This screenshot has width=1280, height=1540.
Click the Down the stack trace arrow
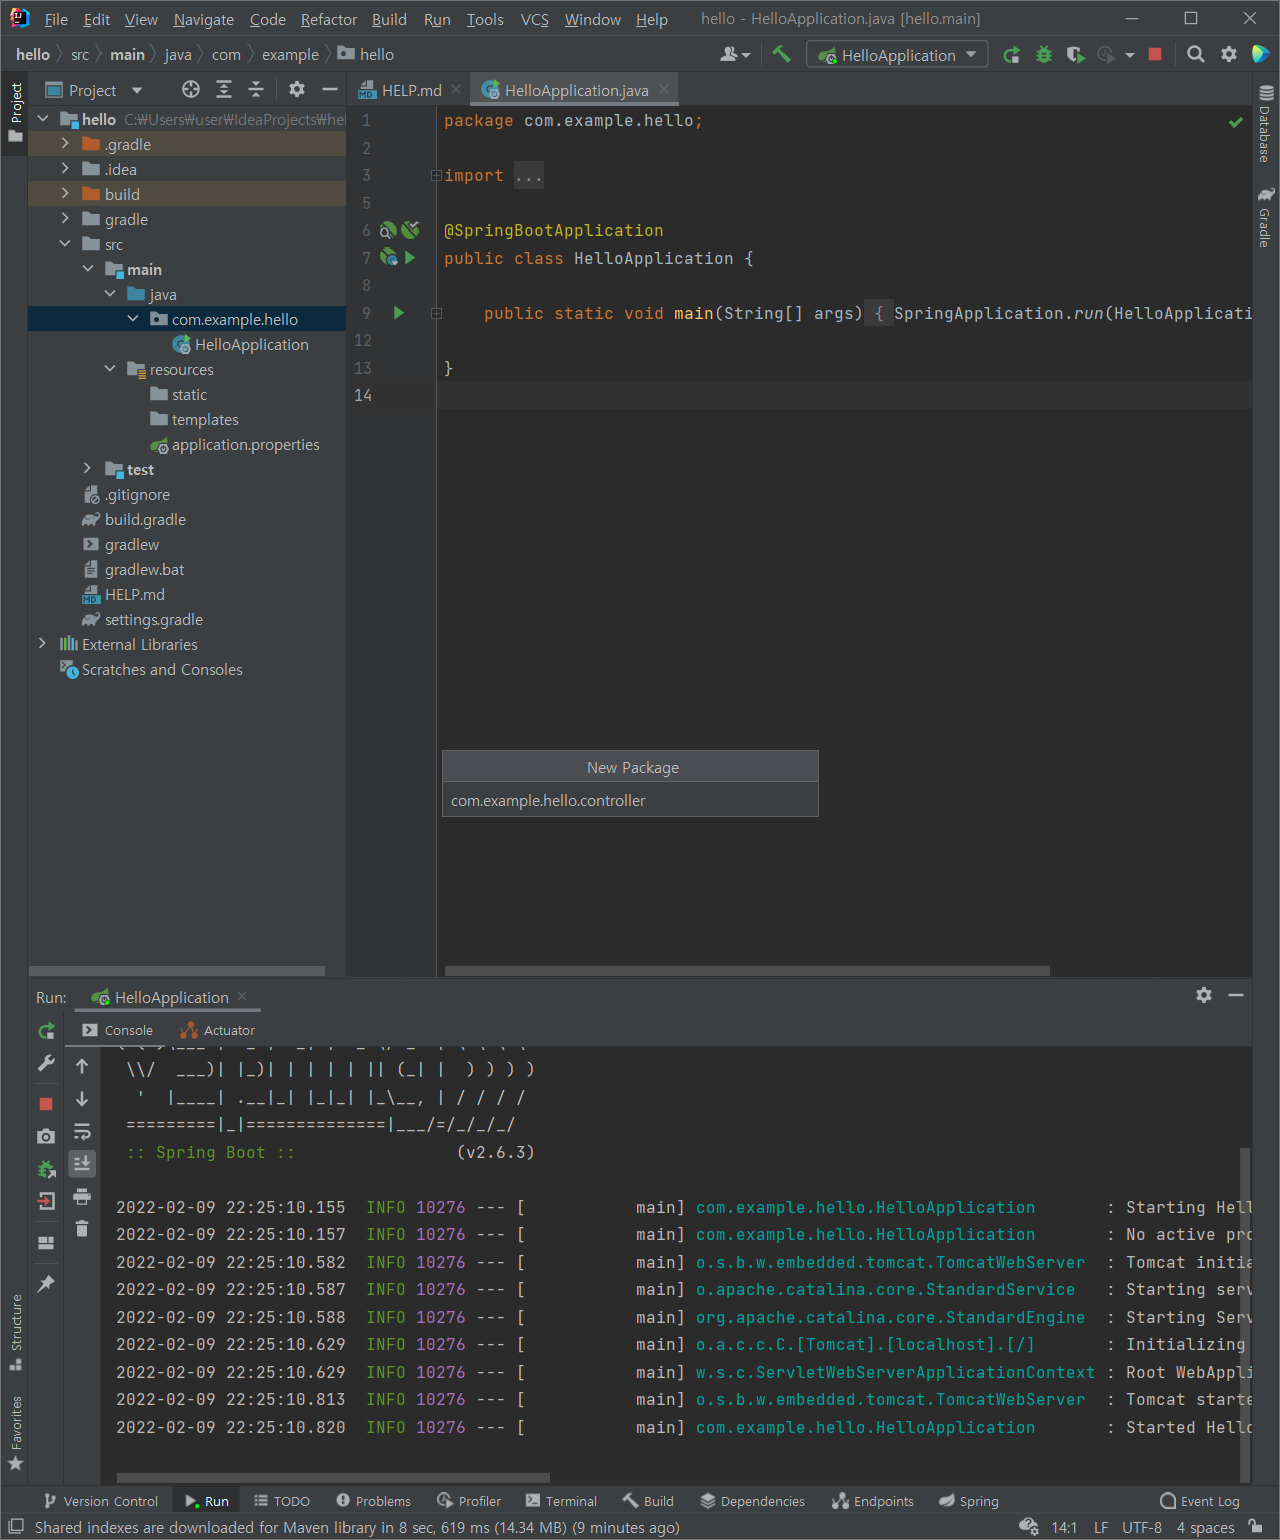[x=82, y=1099]
